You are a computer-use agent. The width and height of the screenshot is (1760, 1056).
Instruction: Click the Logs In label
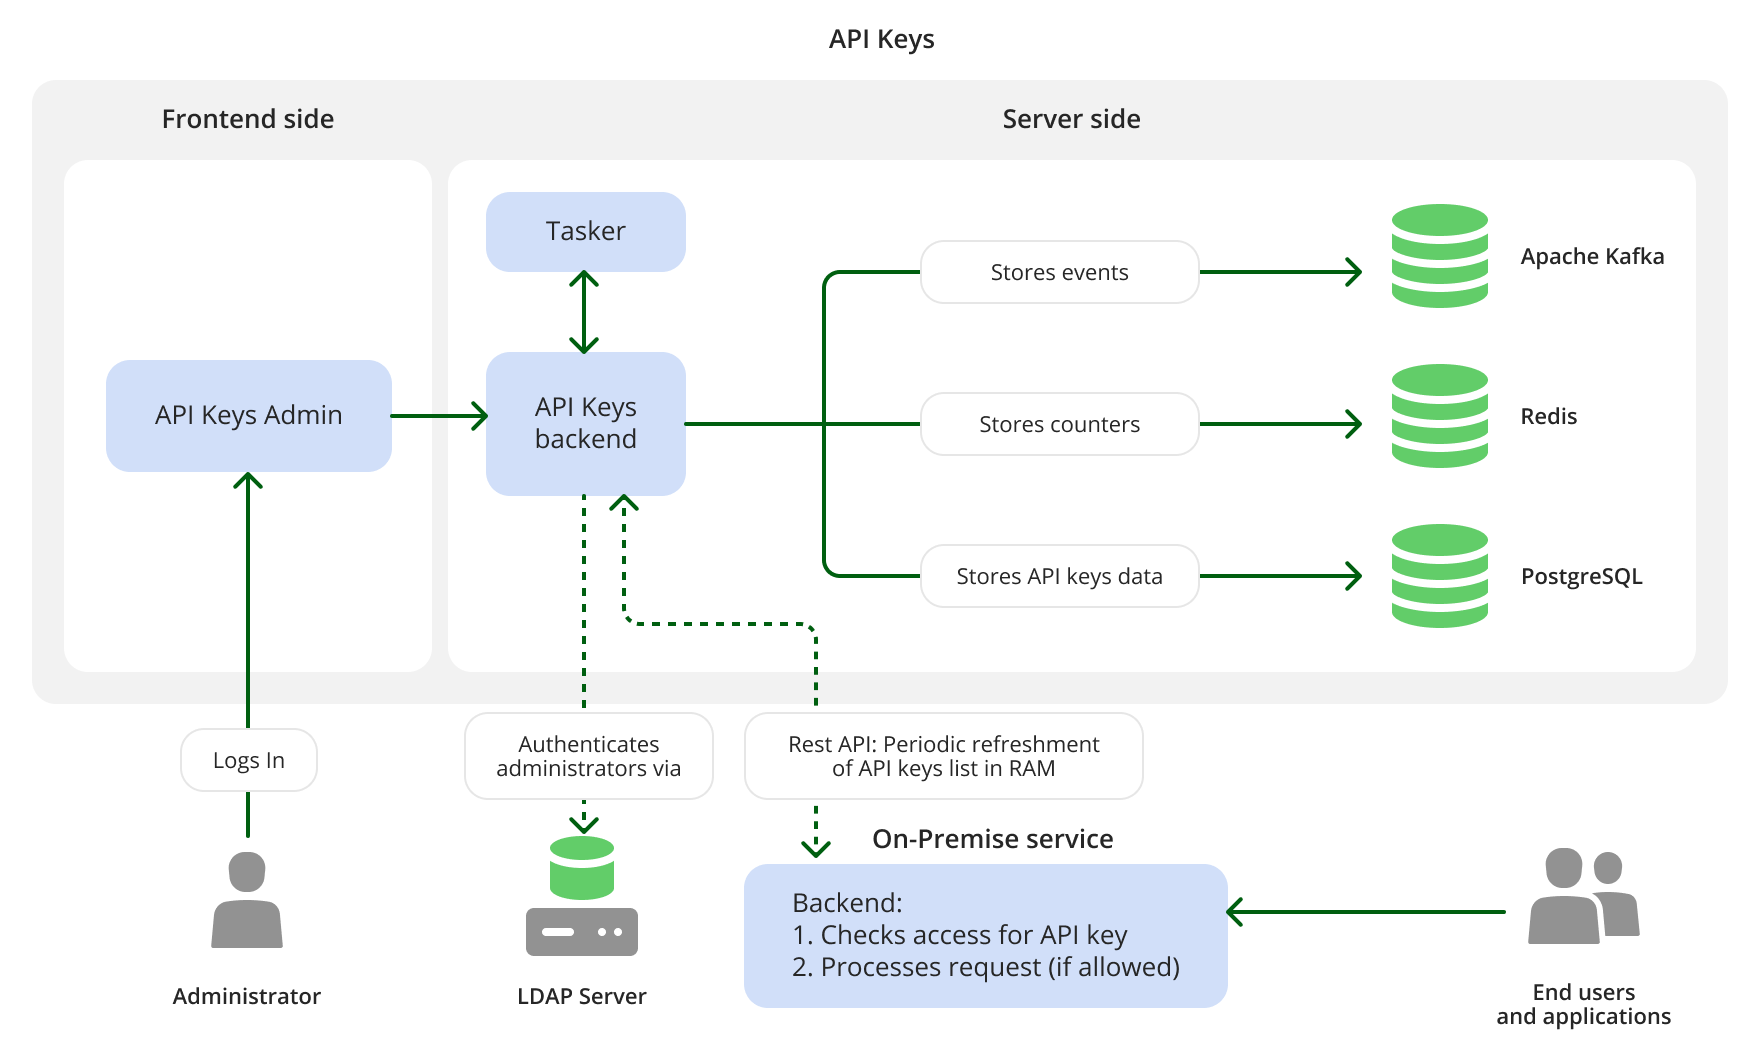247,760
